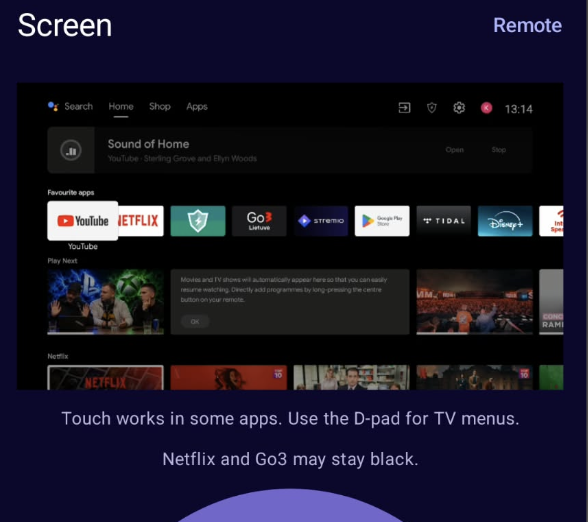Open the shield security icon
588x522 pixels.
coord(432,108)
